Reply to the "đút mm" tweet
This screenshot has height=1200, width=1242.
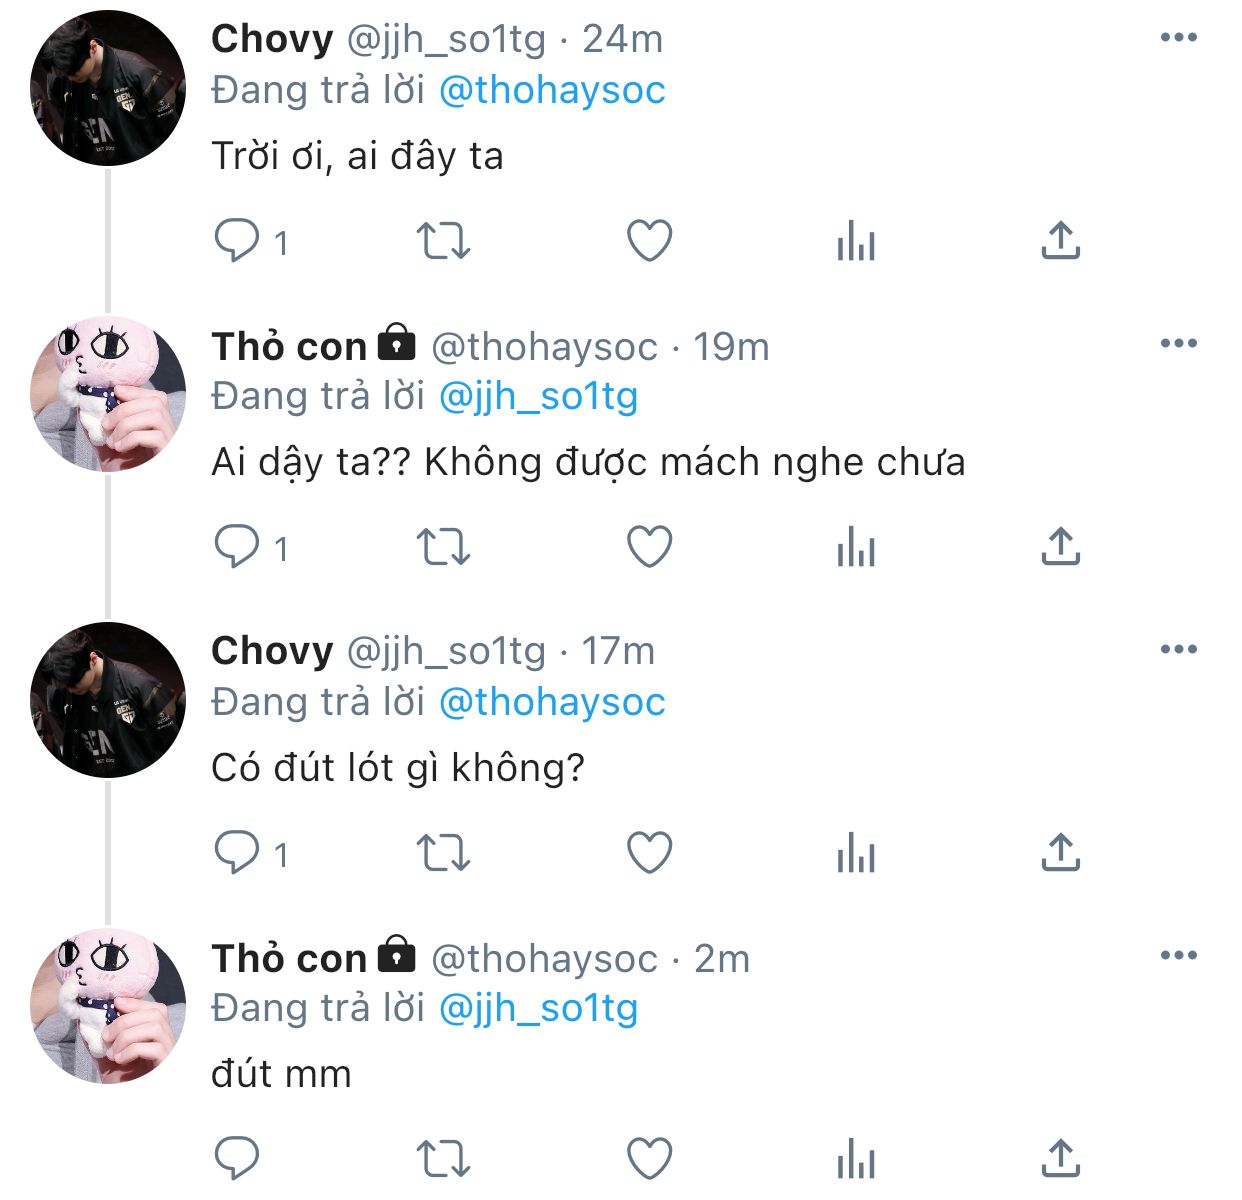(x=238, y=1159)
